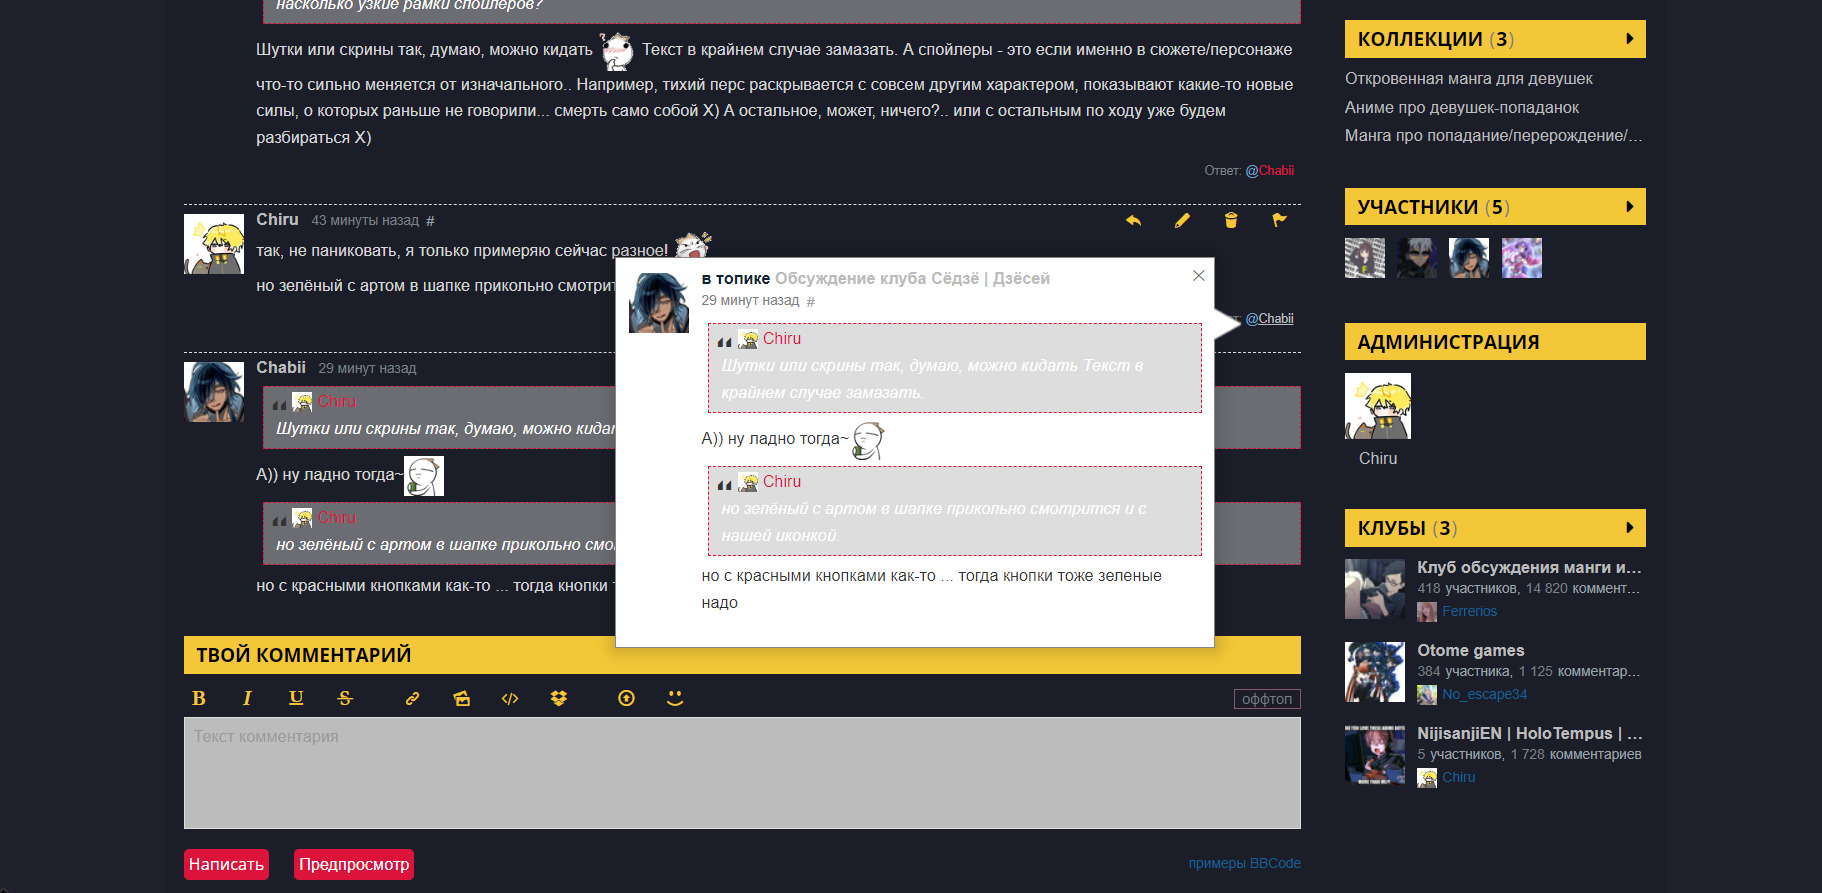Toggle the оффтоп marker
The height and width of the screenshot is (893, 1822).
(1266, 699)
